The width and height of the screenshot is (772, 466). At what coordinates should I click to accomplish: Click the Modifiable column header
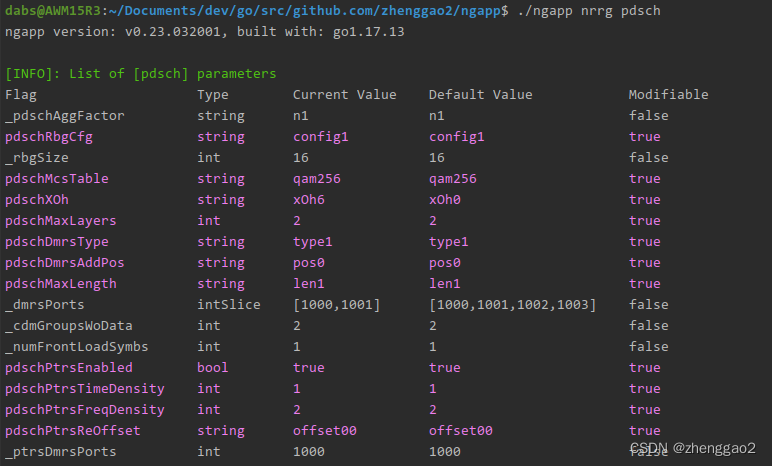(668, 95)
